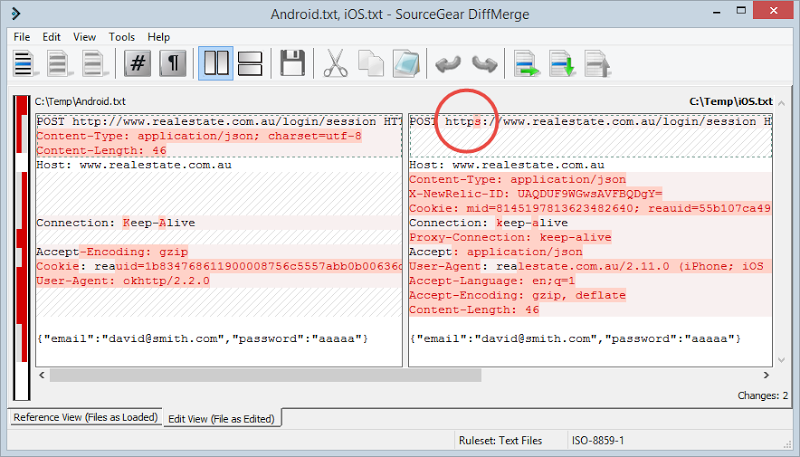The image size is (800, 457).
Task: Click 'Accept: application/json' line in iOS pane
Action: [x=496, y=251]
